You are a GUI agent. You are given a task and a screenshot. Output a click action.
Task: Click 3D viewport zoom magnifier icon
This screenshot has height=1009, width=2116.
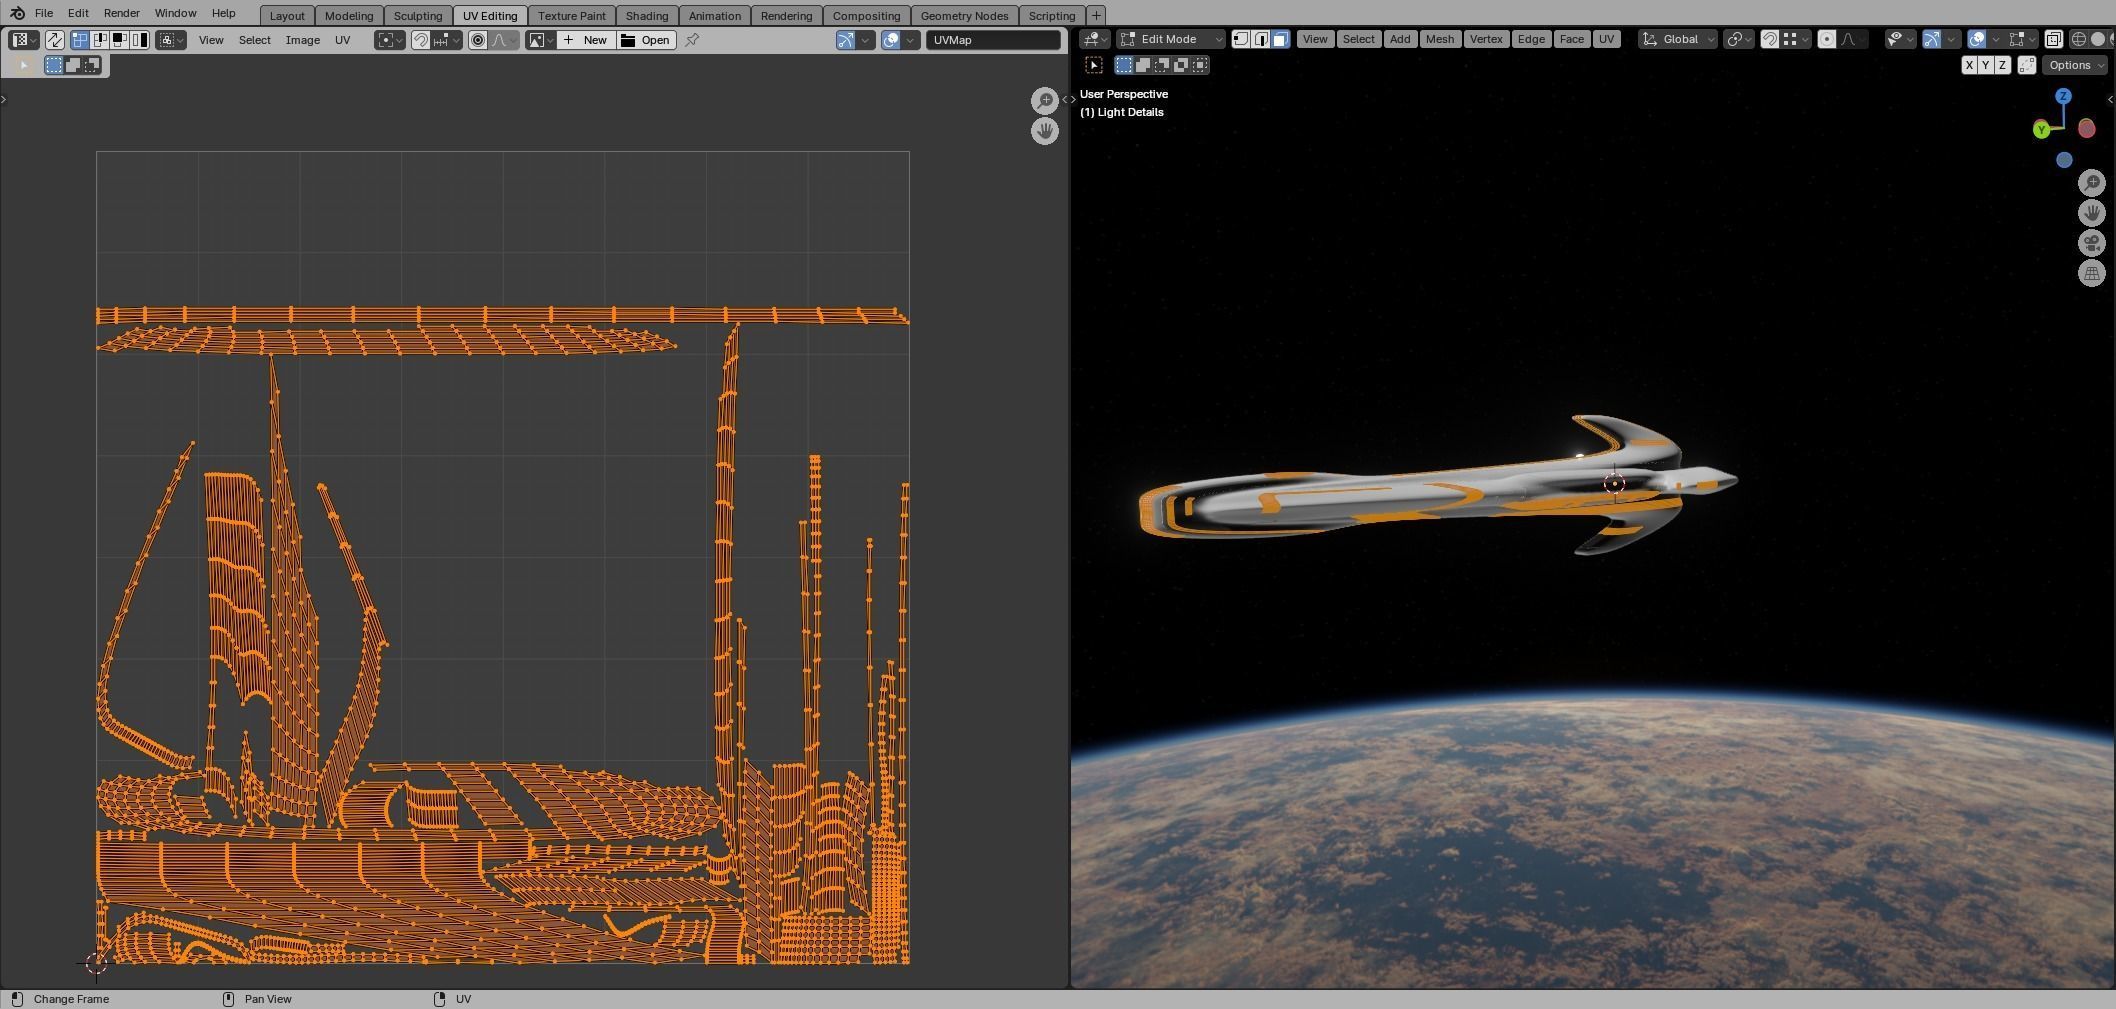[x=2092, y=182]
